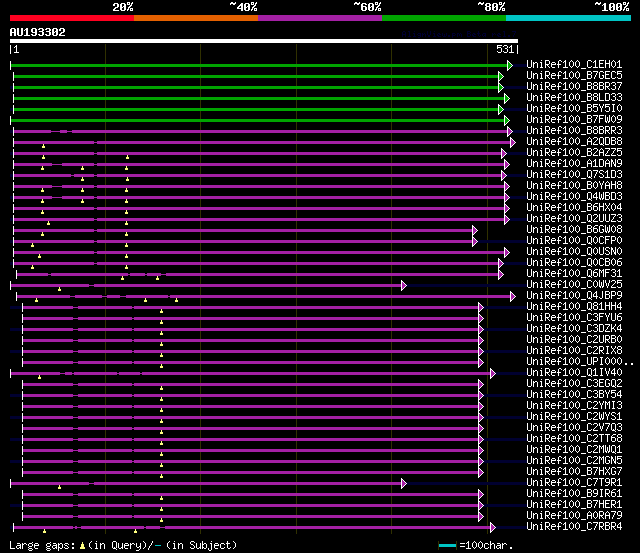
Task: Open the UniRef100_B5Y5I0 hit label
Action: pos(574,109)
